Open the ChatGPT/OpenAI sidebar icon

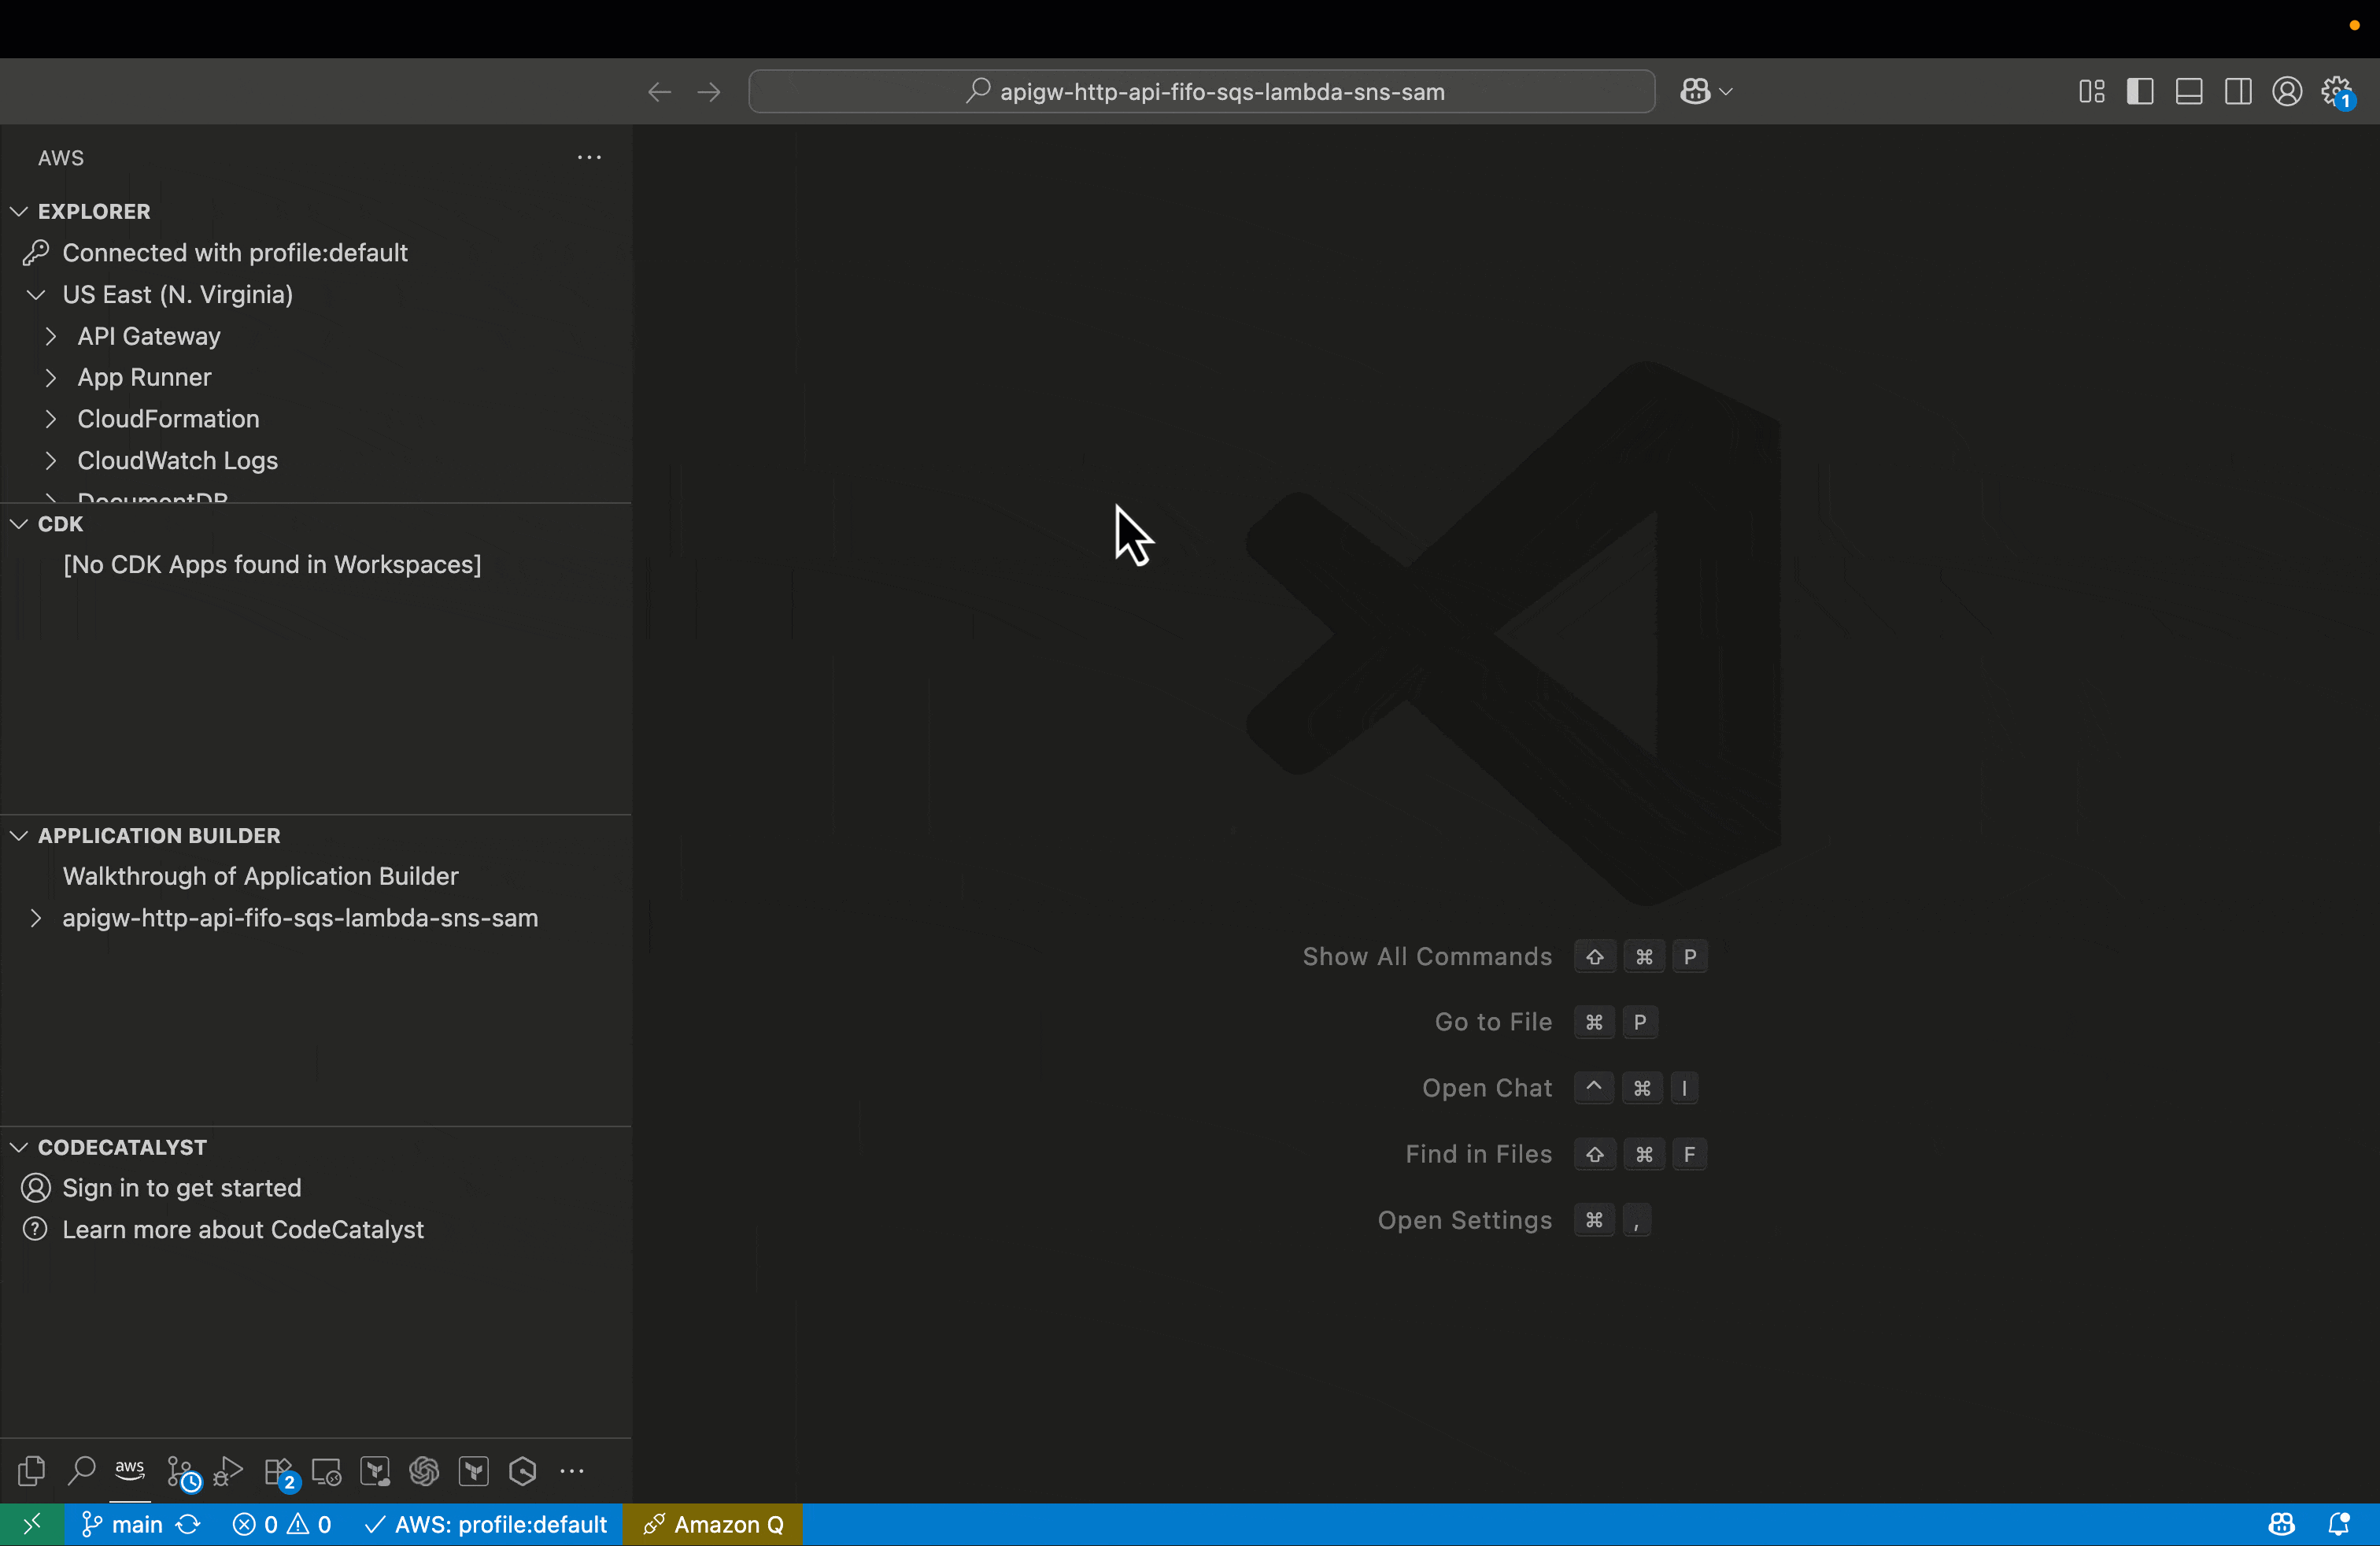tap(424, 1471)
